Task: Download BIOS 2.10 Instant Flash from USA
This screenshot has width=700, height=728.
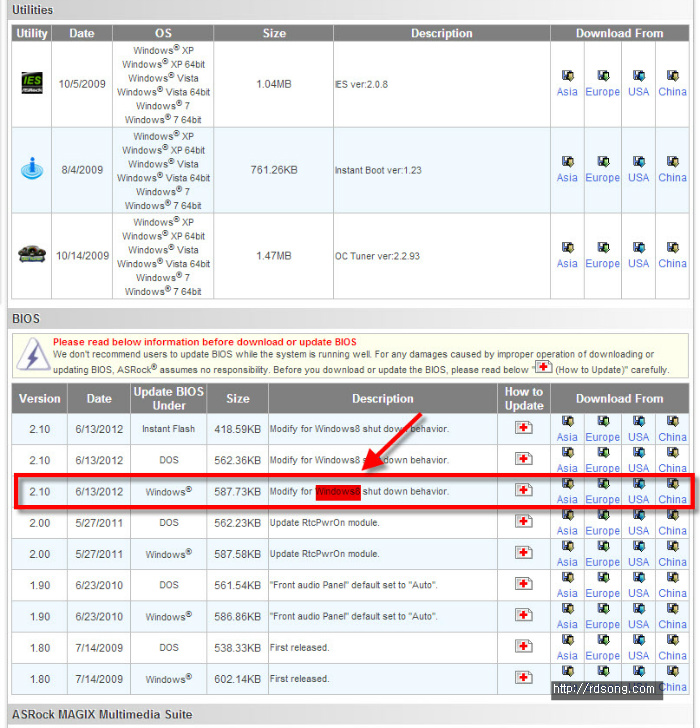Action: coord(638,429)
